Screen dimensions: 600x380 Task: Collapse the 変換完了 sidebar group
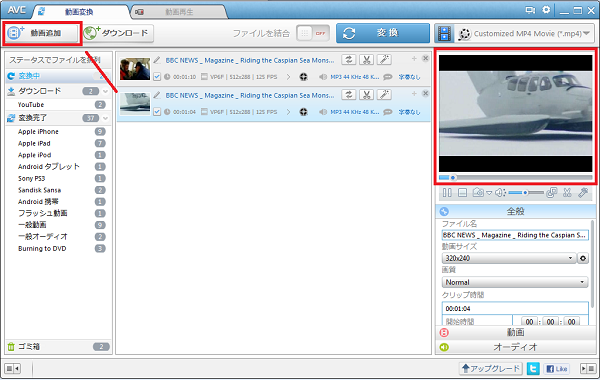106,118
